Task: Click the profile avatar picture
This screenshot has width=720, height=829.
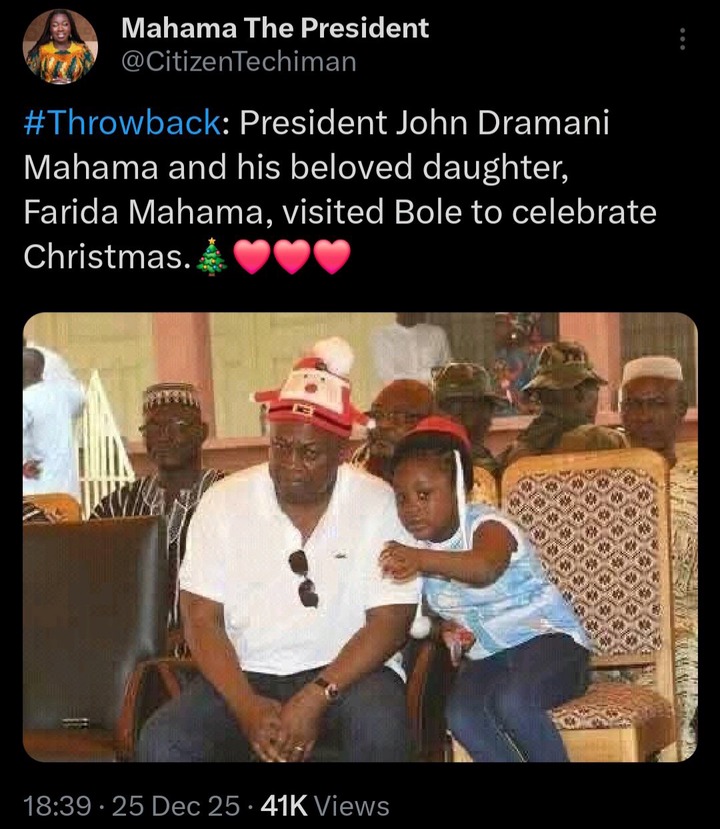Action: click(60, 46)
